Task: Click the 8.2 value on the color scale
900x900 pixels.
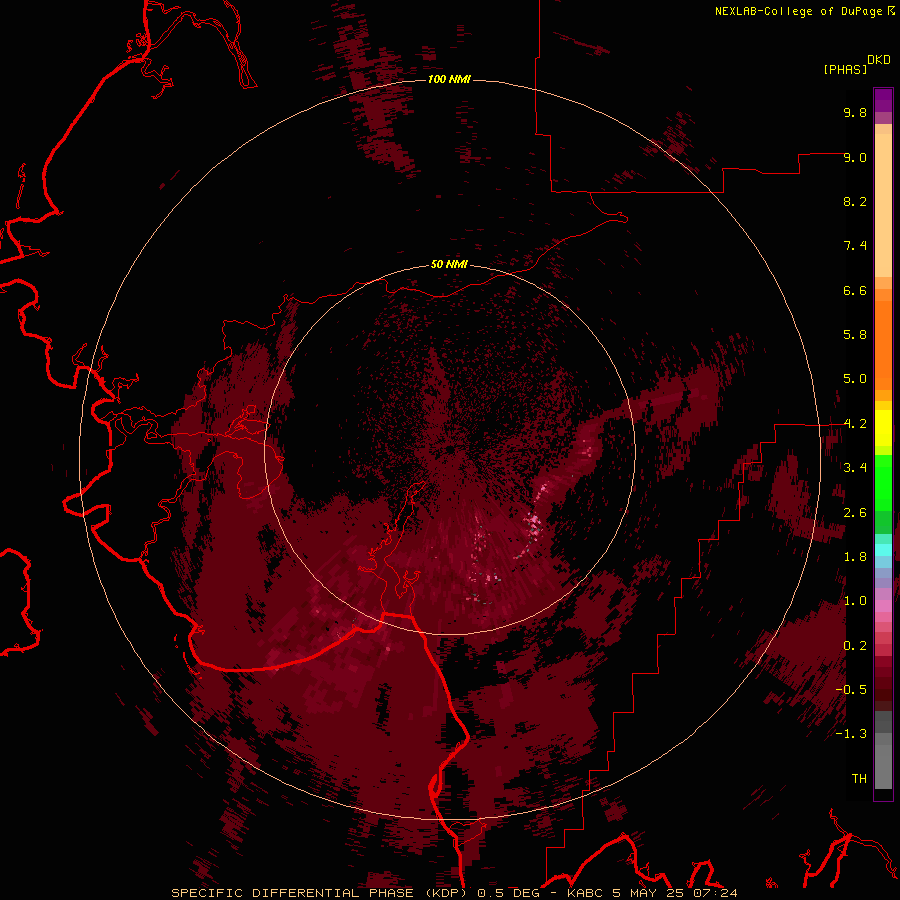Action: 855,201
